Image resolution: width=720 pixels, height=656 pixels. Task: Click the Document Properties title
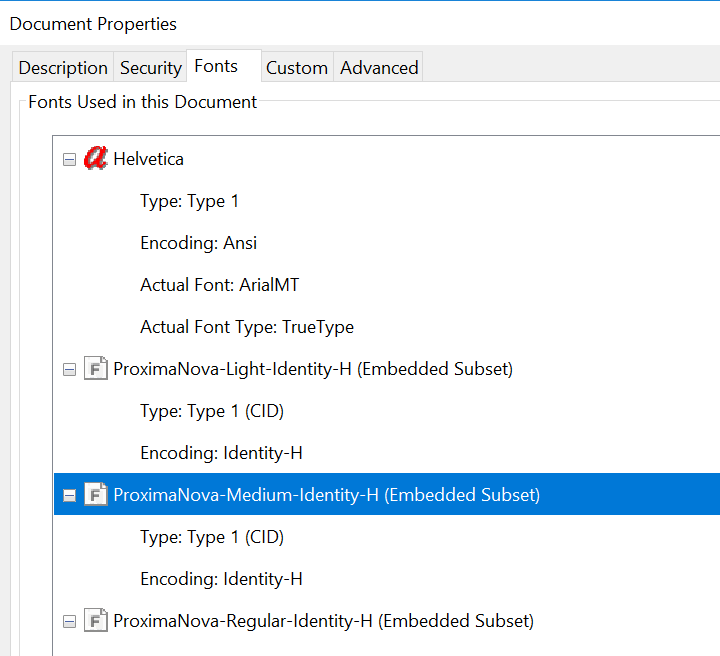click(x=93, y=24)
